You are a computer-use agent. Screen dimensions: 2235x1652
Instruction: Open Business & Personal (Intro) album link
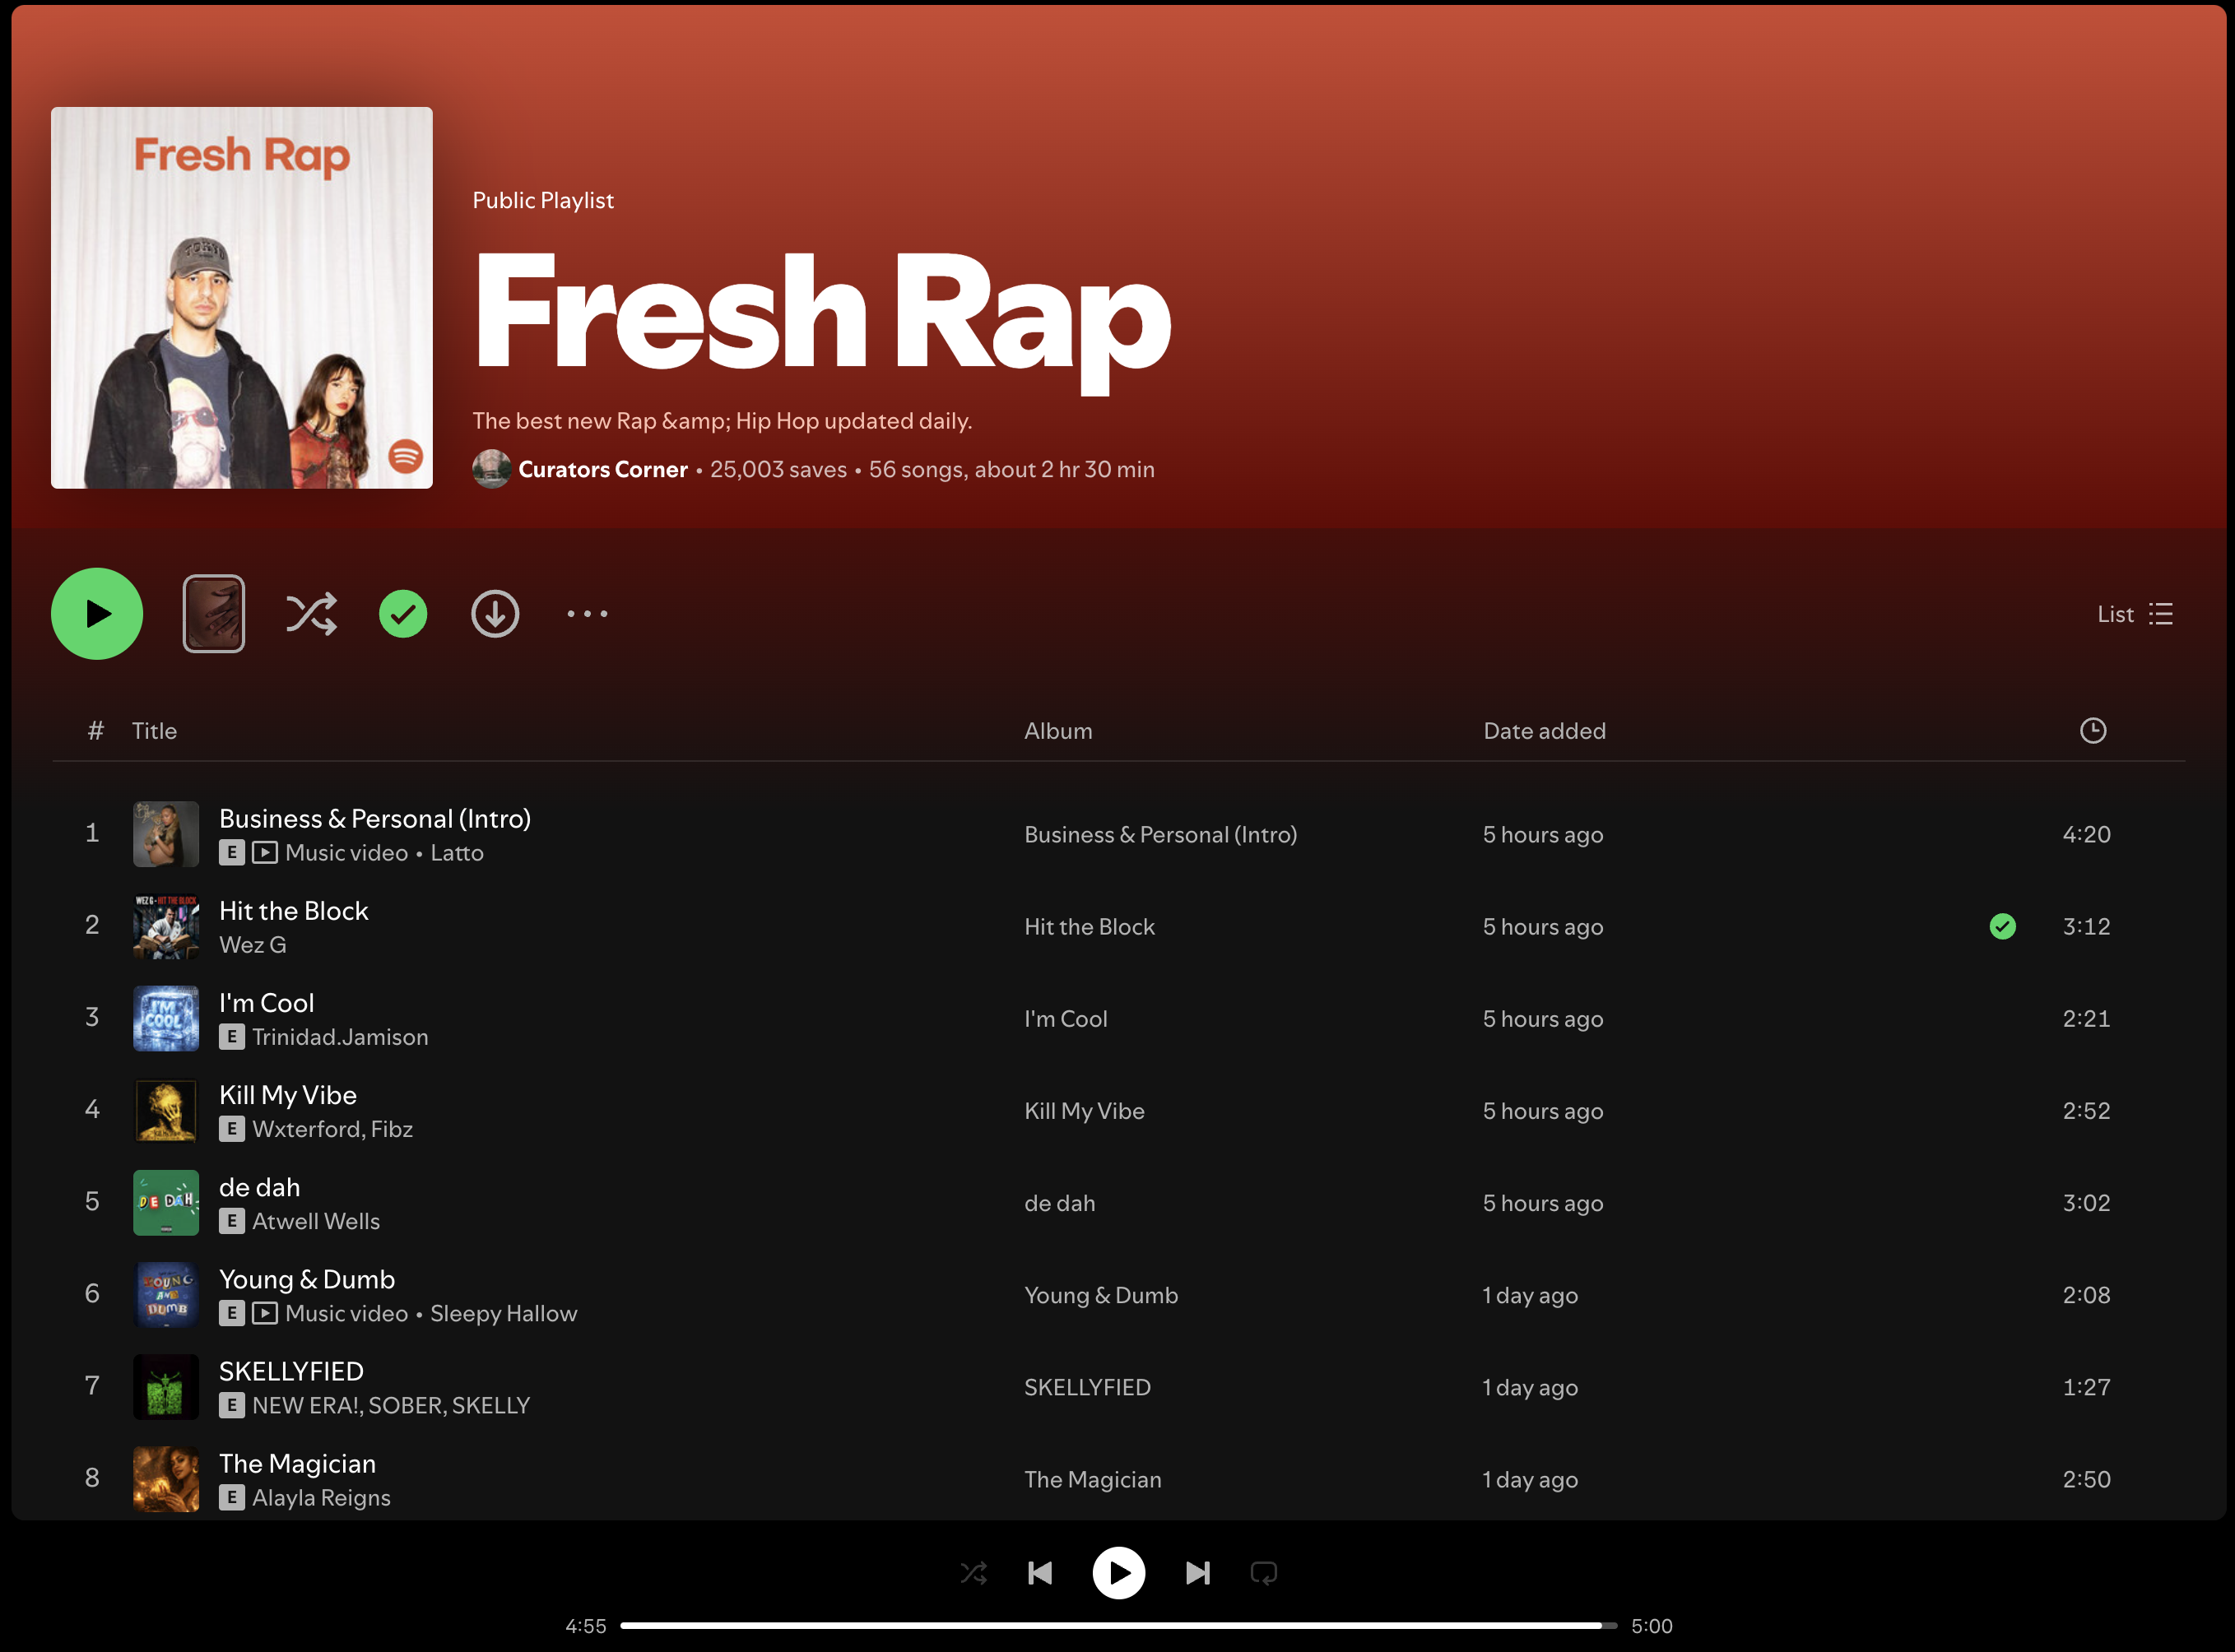click(1160, 835)
